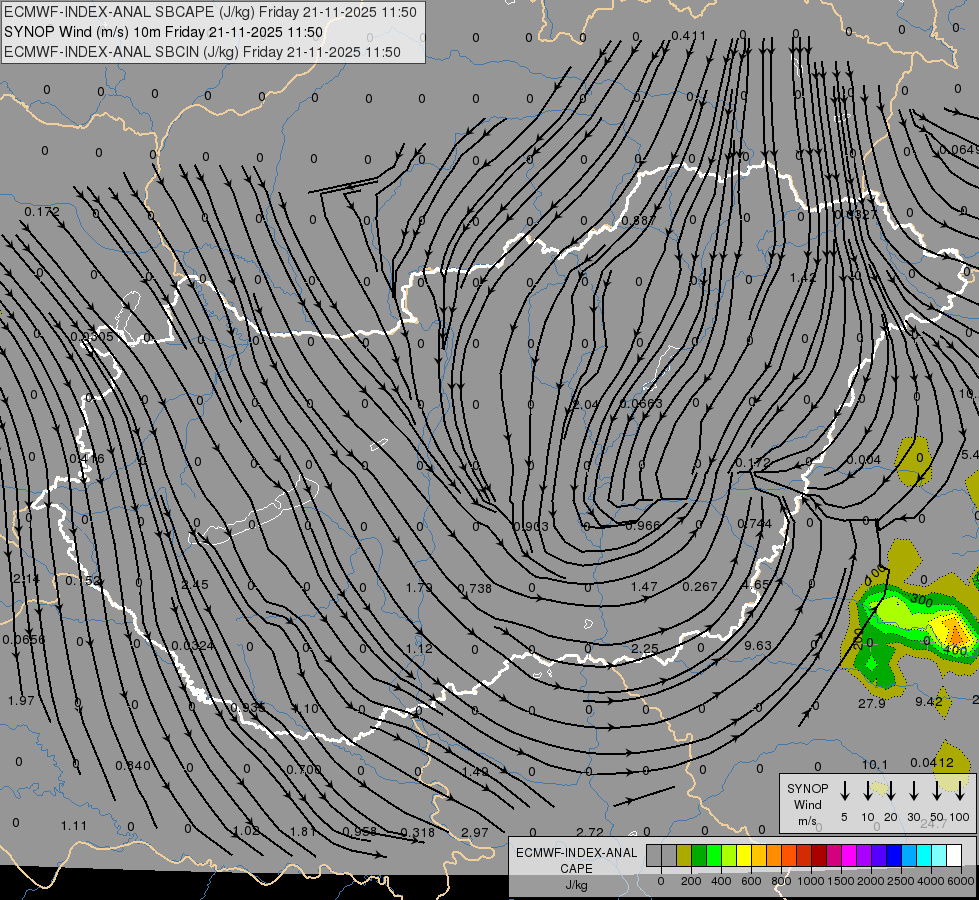Viewport: 979px width, 900px height.
Task: Click the 1.49 value on the map
Action: 475,772
